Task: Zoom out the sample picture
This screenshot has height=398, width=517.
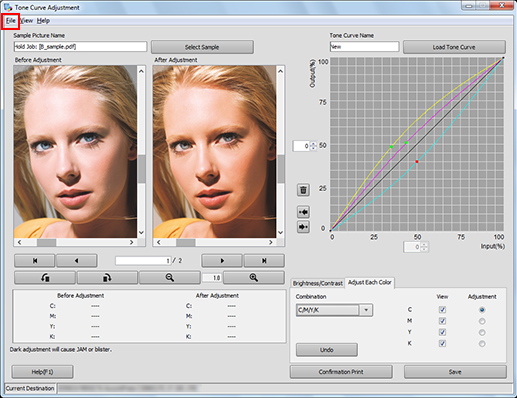Action: pos(170,278)
